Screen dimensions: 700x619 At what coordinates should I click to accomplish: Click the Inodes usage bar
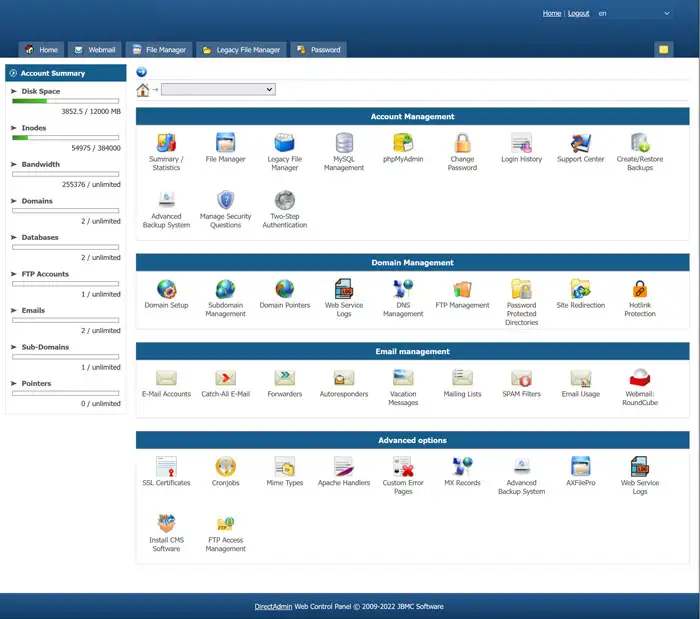pos(66,137)
